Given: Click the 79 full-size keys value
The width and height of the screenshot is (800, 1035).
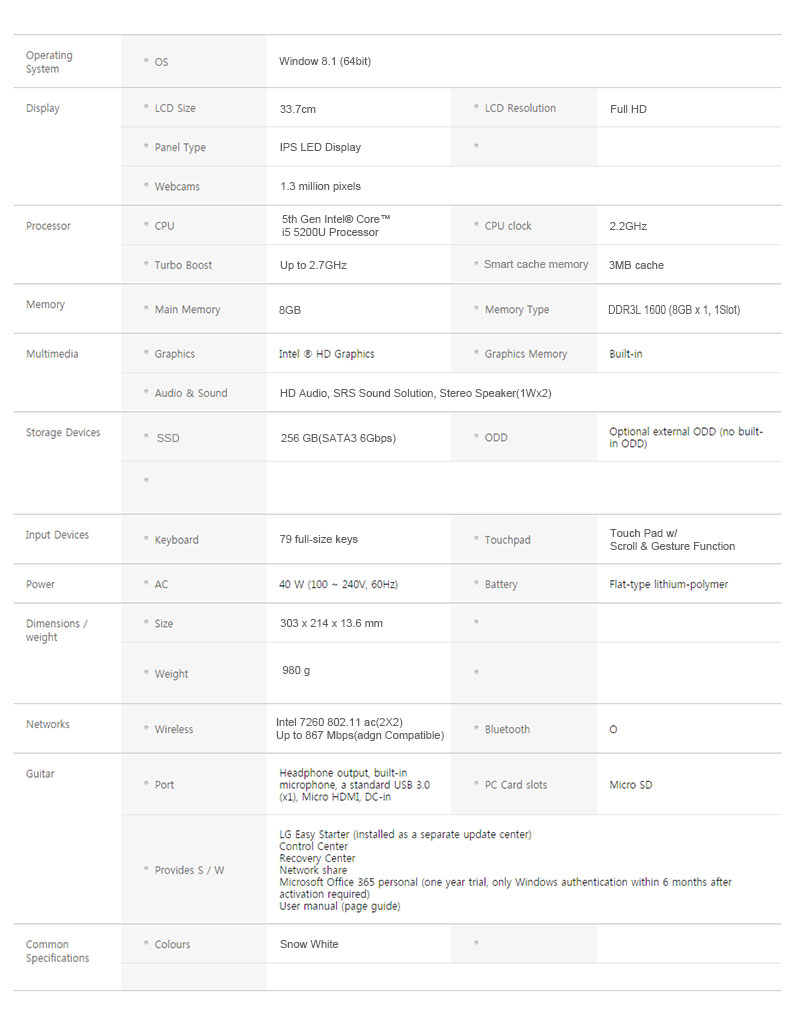Looking at the screenshot, I should 318,539.
